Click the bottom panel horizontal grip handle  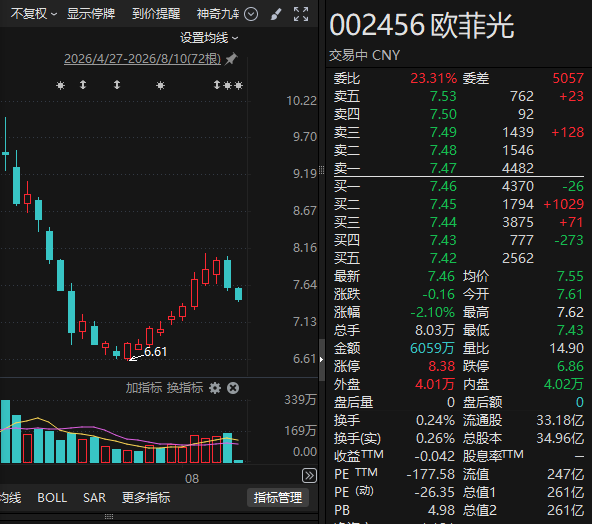click(x=109, y=516)
